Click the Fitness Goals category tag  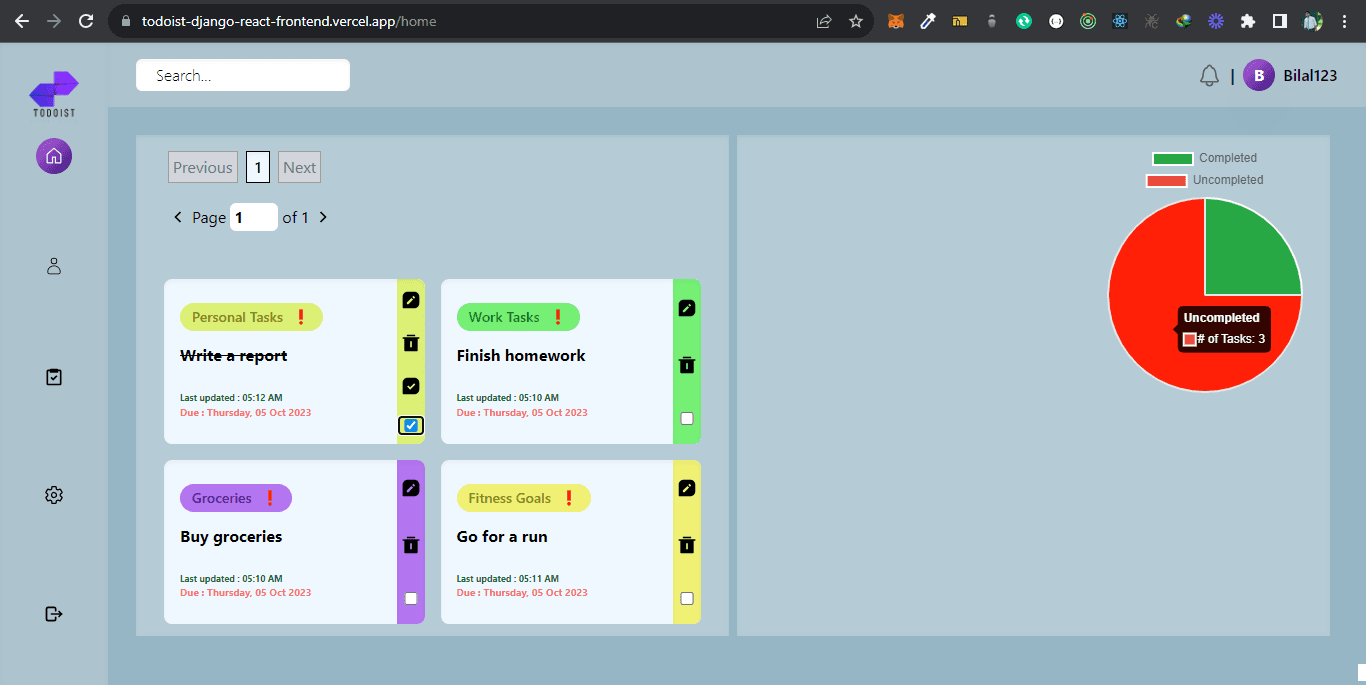coord(524,498)
